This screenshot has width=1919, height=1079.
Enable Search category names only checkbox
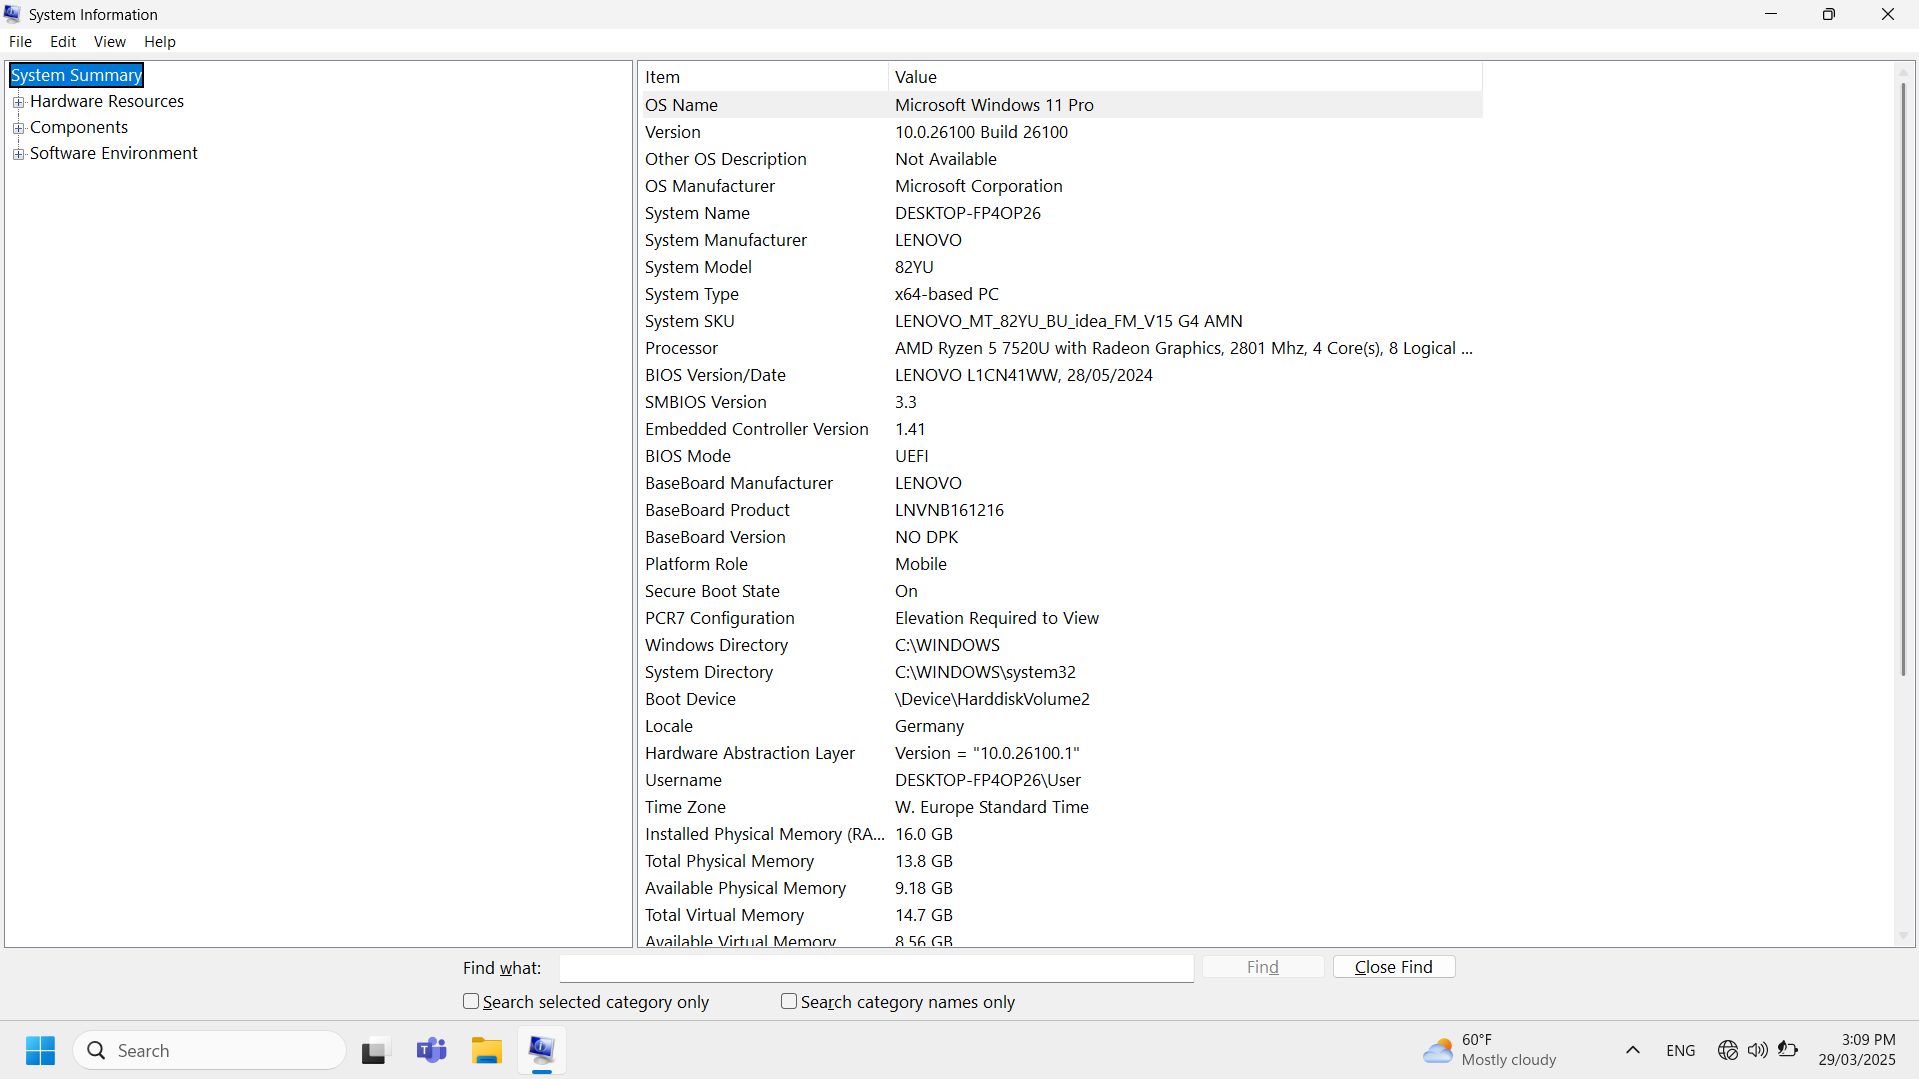pos(789,1001)
